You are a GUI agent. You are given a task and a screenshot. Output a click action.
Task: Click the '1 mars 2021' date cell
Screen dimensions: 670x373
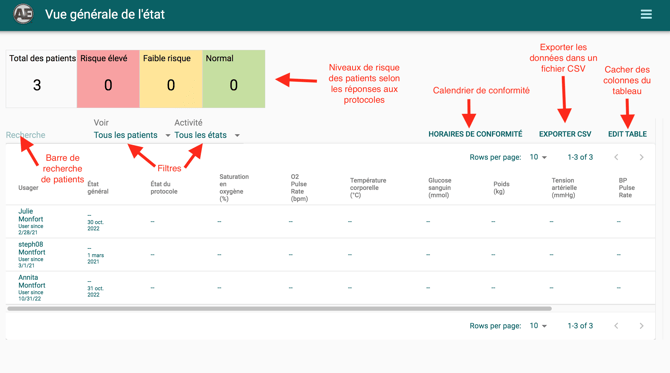[95, 258]
